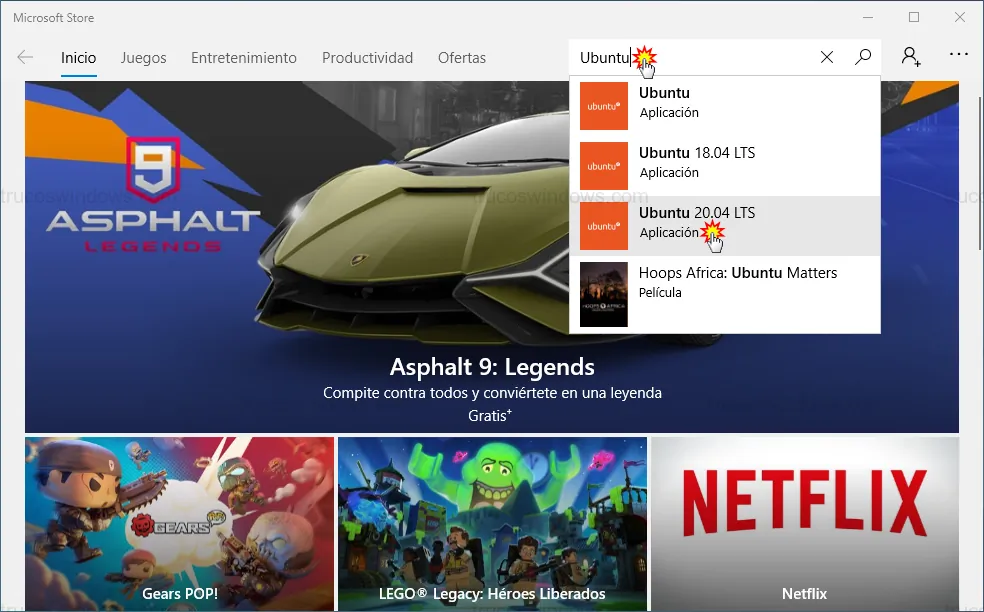Open the three-dots more options menu

click(x=959, y=56)
